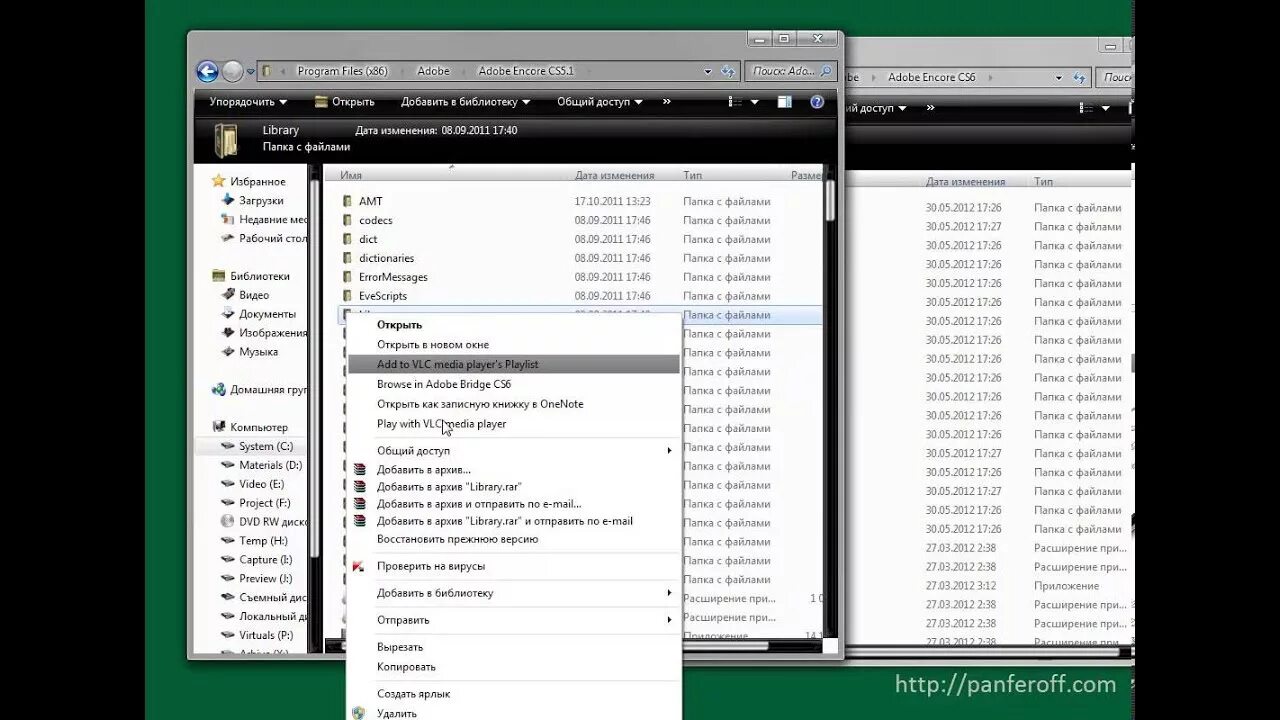This screenshot has width=1280, height=720.
Task: Click the search magnifier icon
Action: click(826, 71)
